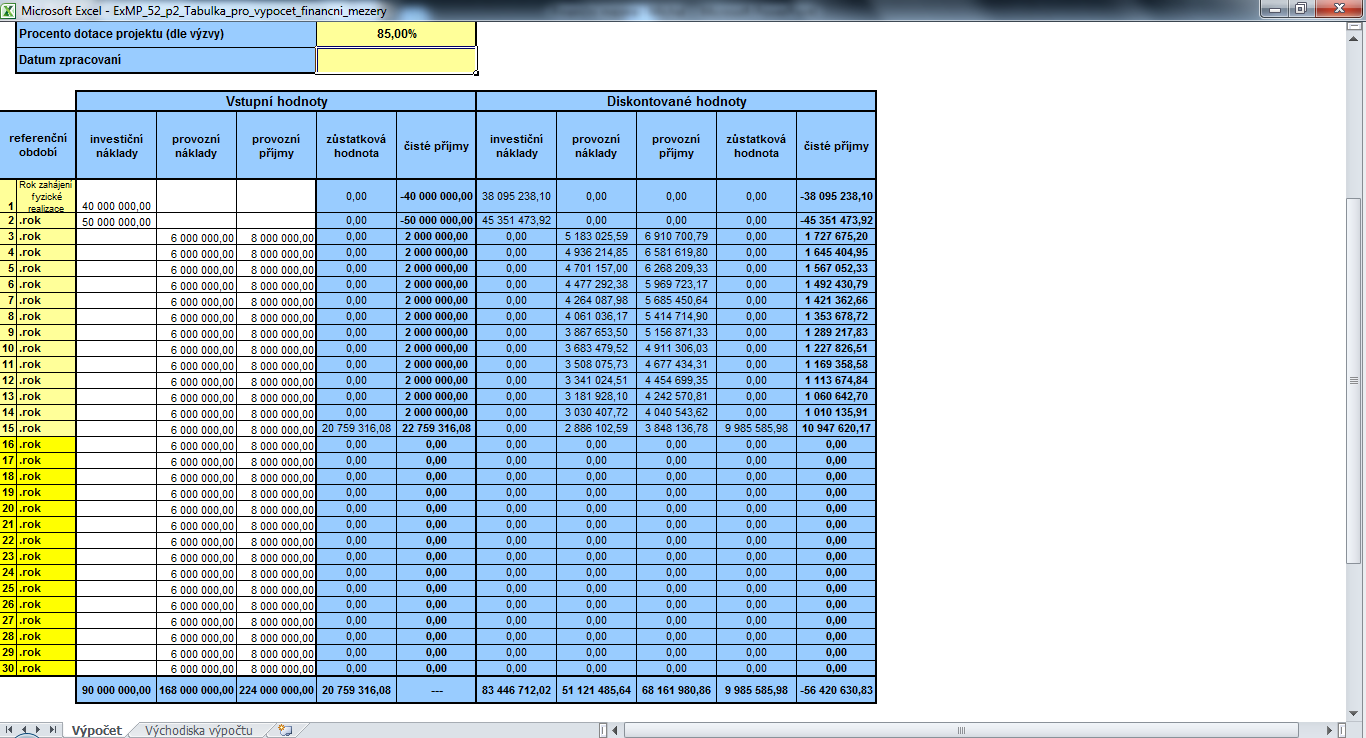This screenshot has width=1366, height=738.
Task: Select the cell with 50 000 000,00
Action: (x=116, y=220)
